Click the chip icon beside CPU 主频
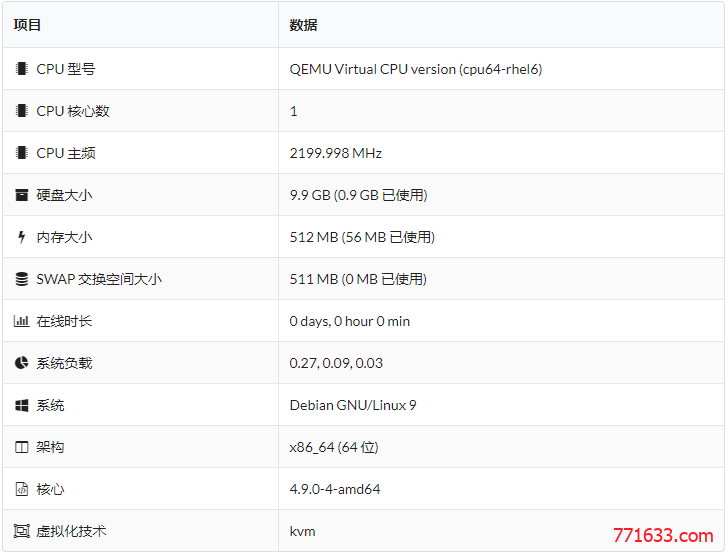This screenshot has width=728, height=554. [x=21, y=153]
